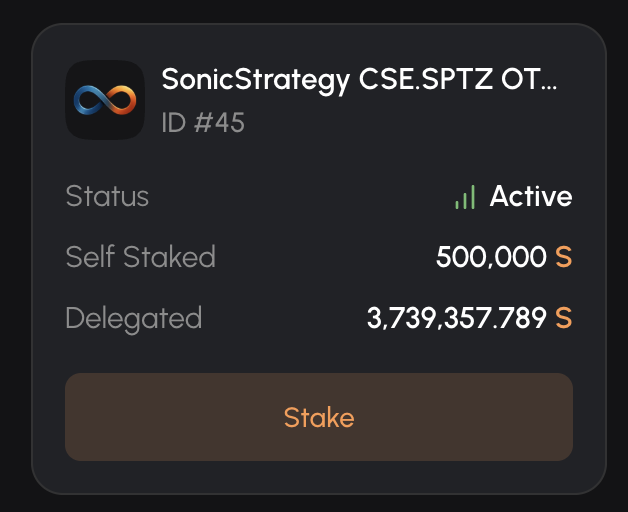Click the 500,000 self staked value

coord(491,258)
